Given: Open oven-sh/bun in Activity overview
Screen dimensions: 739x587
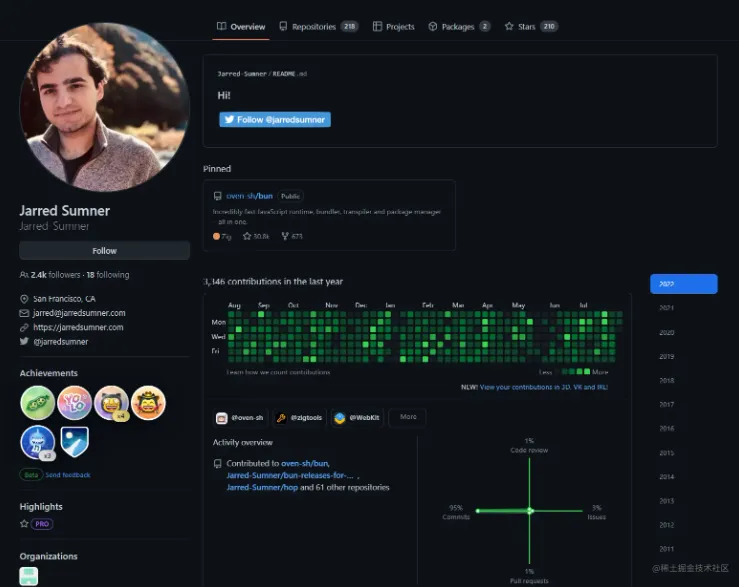Looking at the screenshot, I should 305,463.
